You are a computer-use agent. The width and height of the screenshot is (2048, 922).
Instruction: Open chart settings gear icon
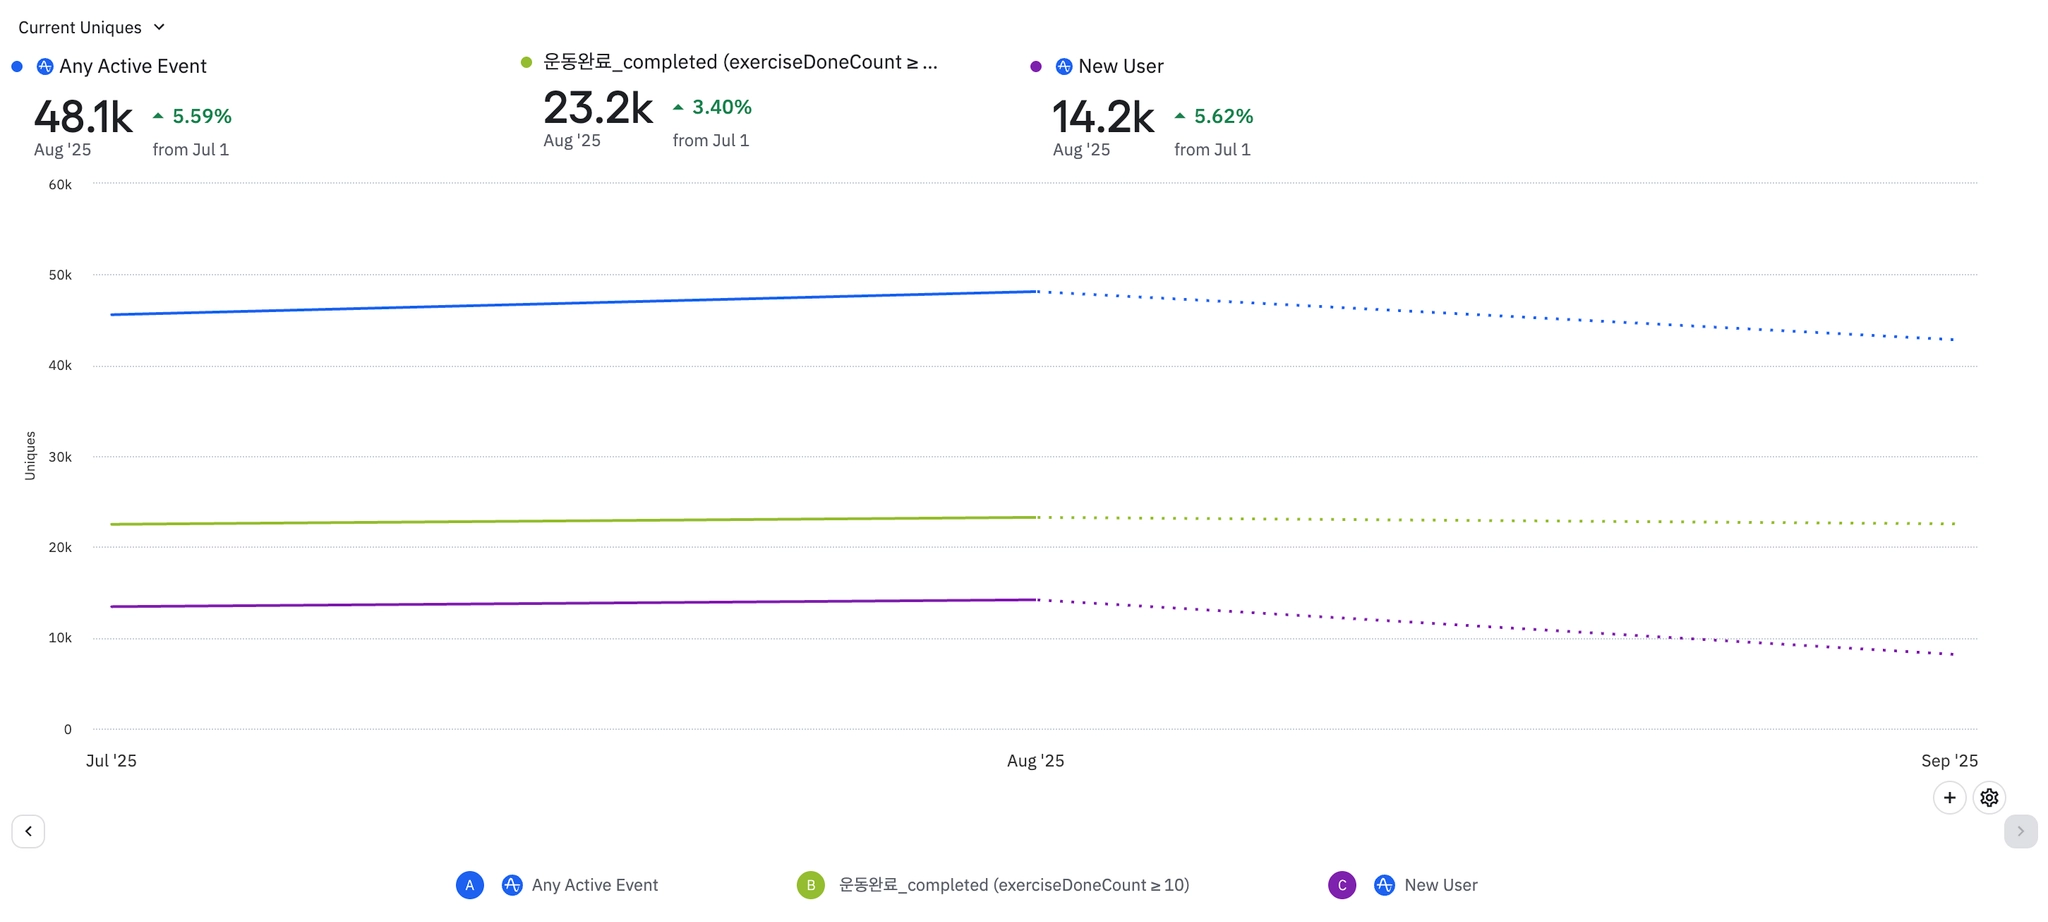click(x=1989, y=798)
